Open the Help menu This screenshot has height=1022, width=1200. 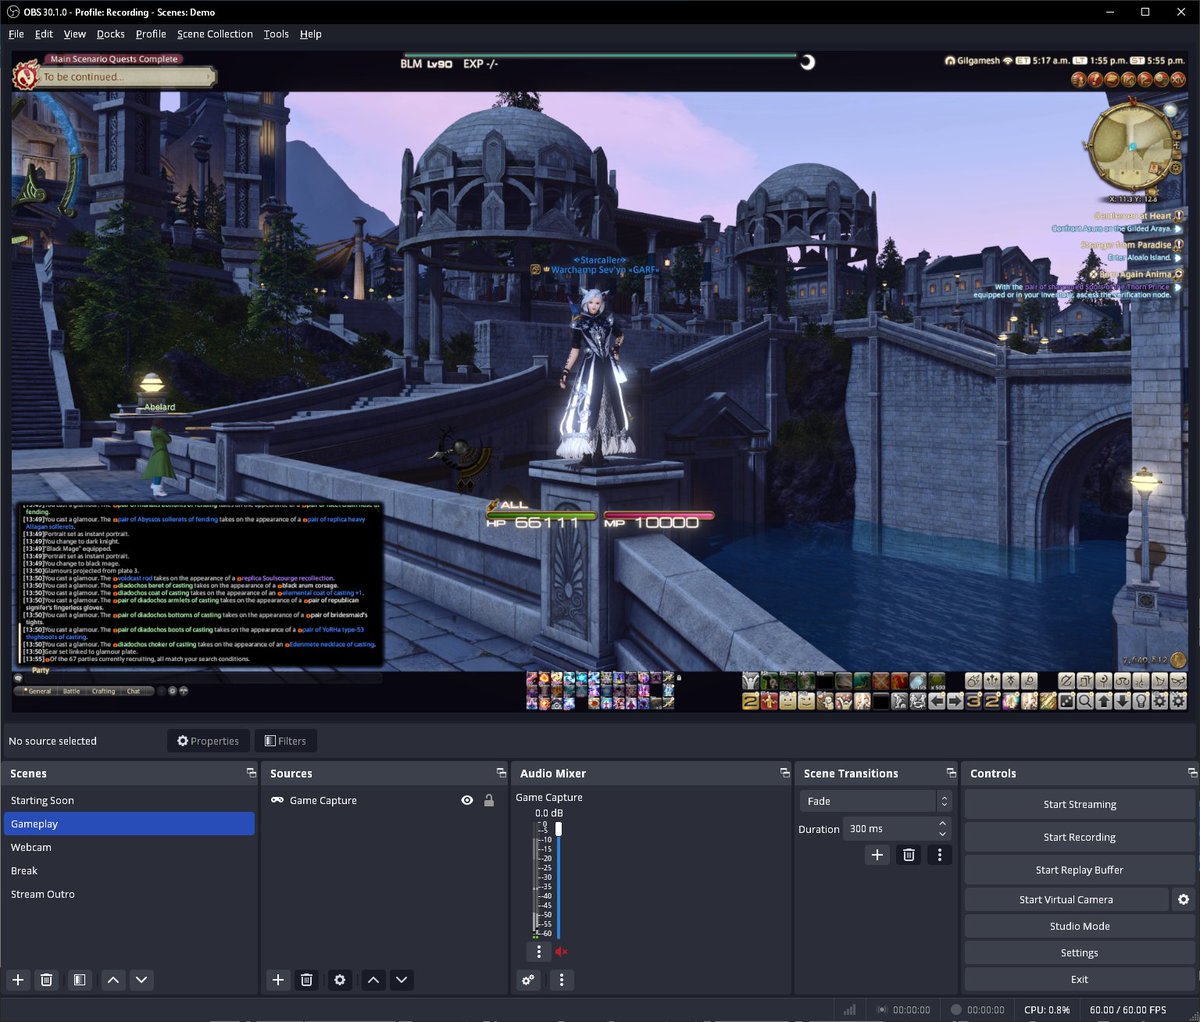point(311,34)
